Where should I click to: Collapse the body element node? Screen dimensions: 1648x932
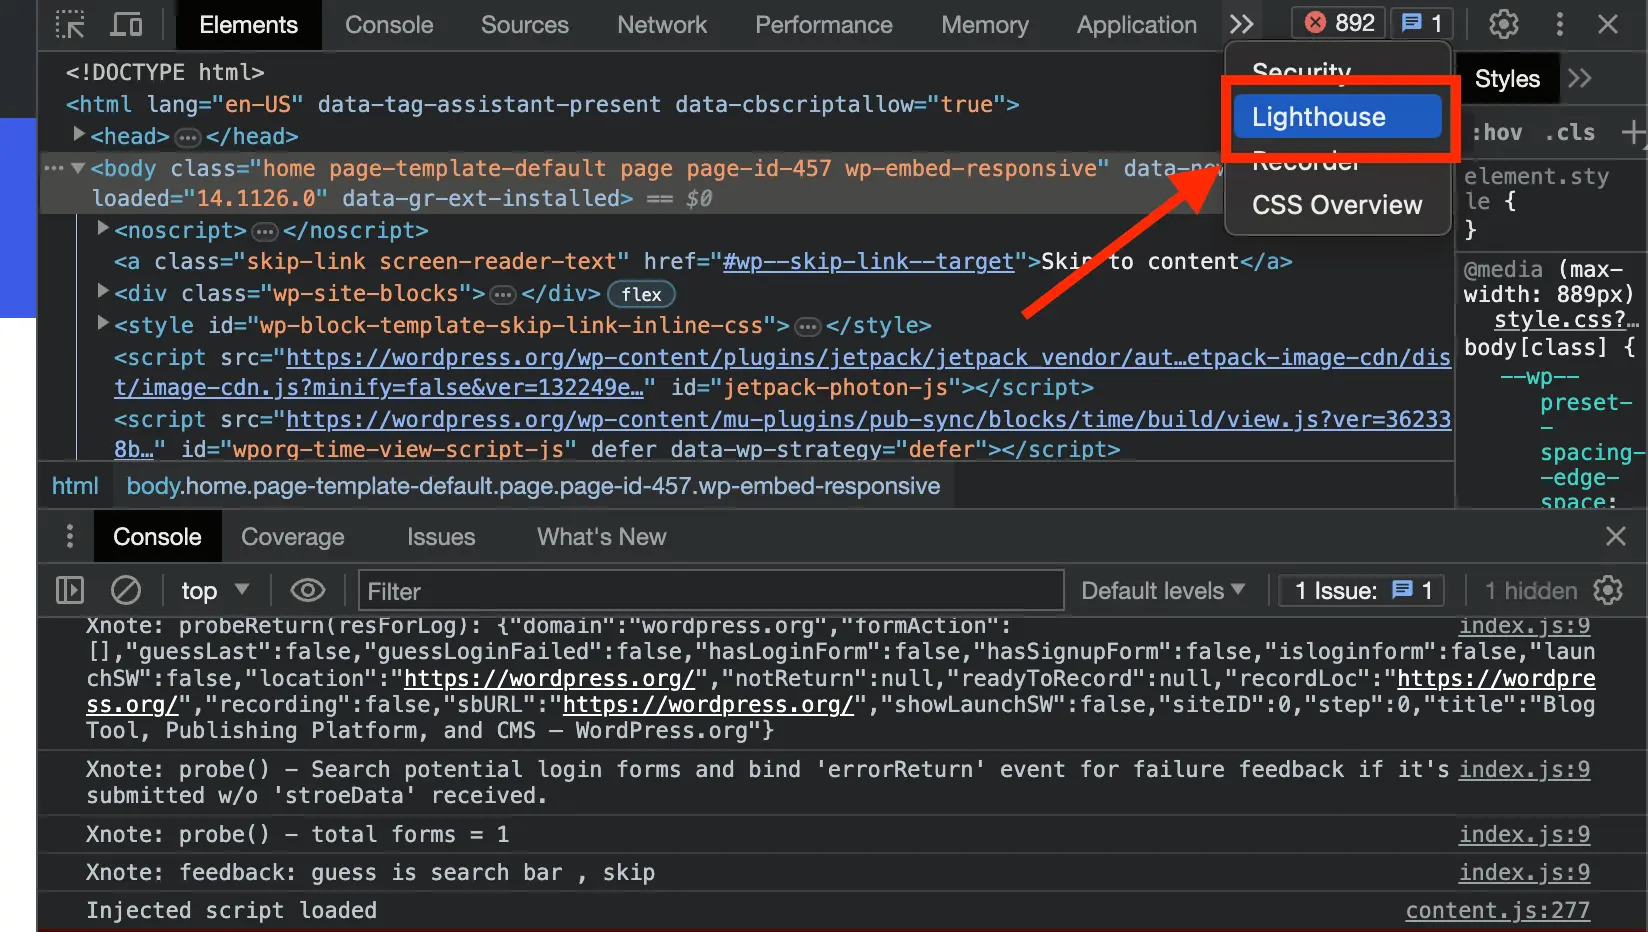coord(78,168)
